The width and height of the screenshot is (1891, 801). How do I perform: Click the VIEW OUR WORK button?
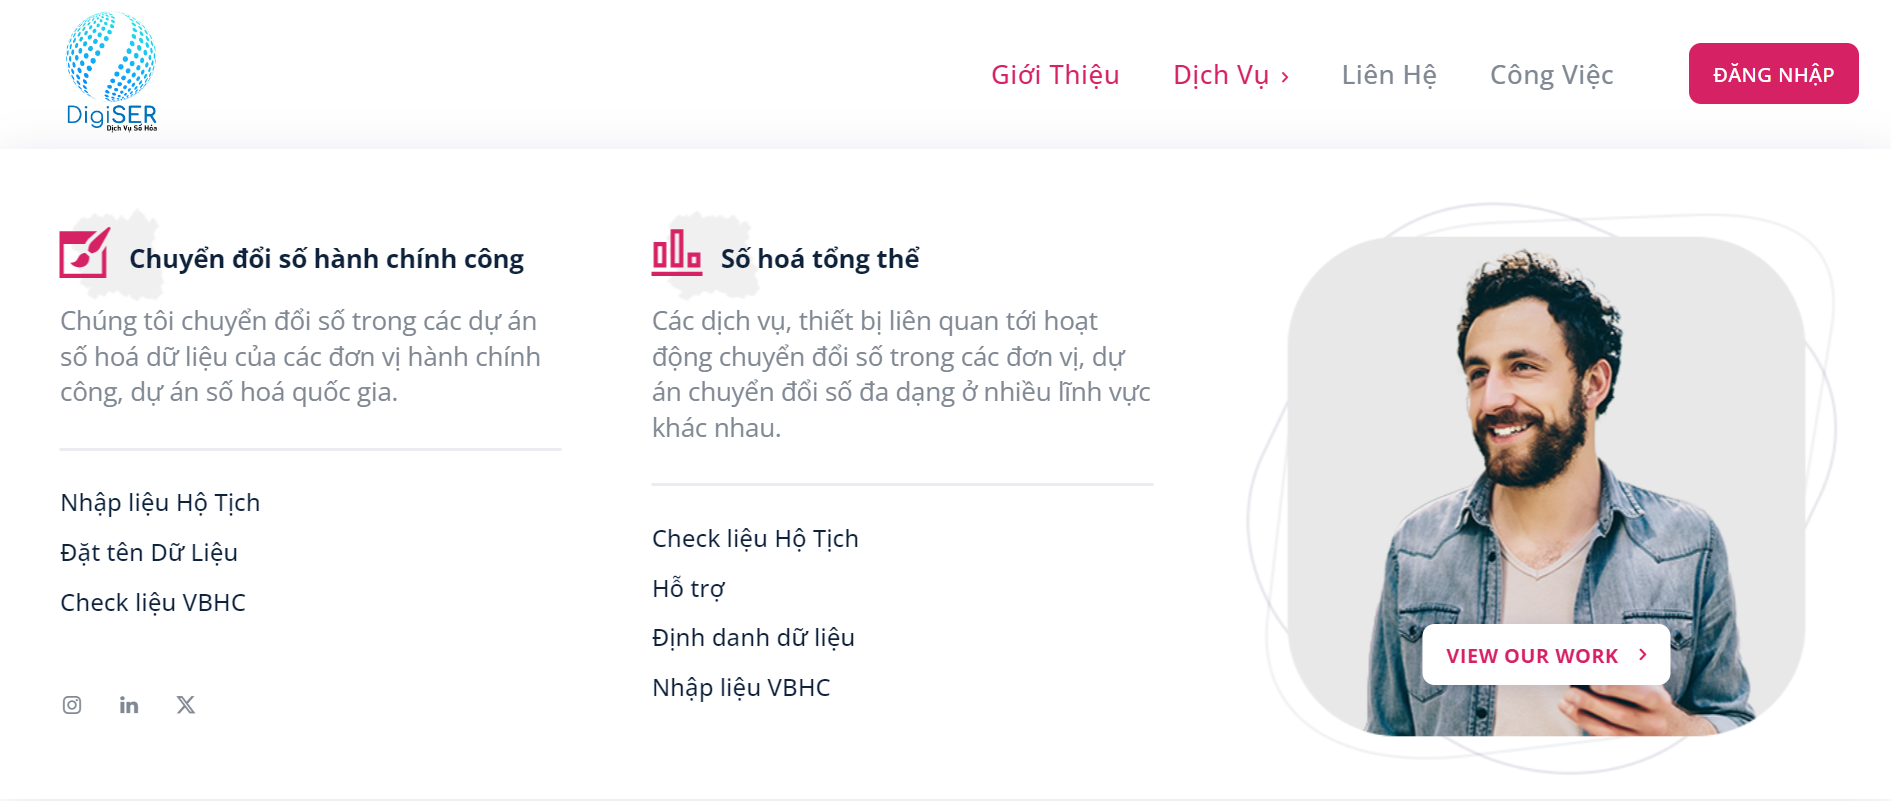tap(1546, 655)
